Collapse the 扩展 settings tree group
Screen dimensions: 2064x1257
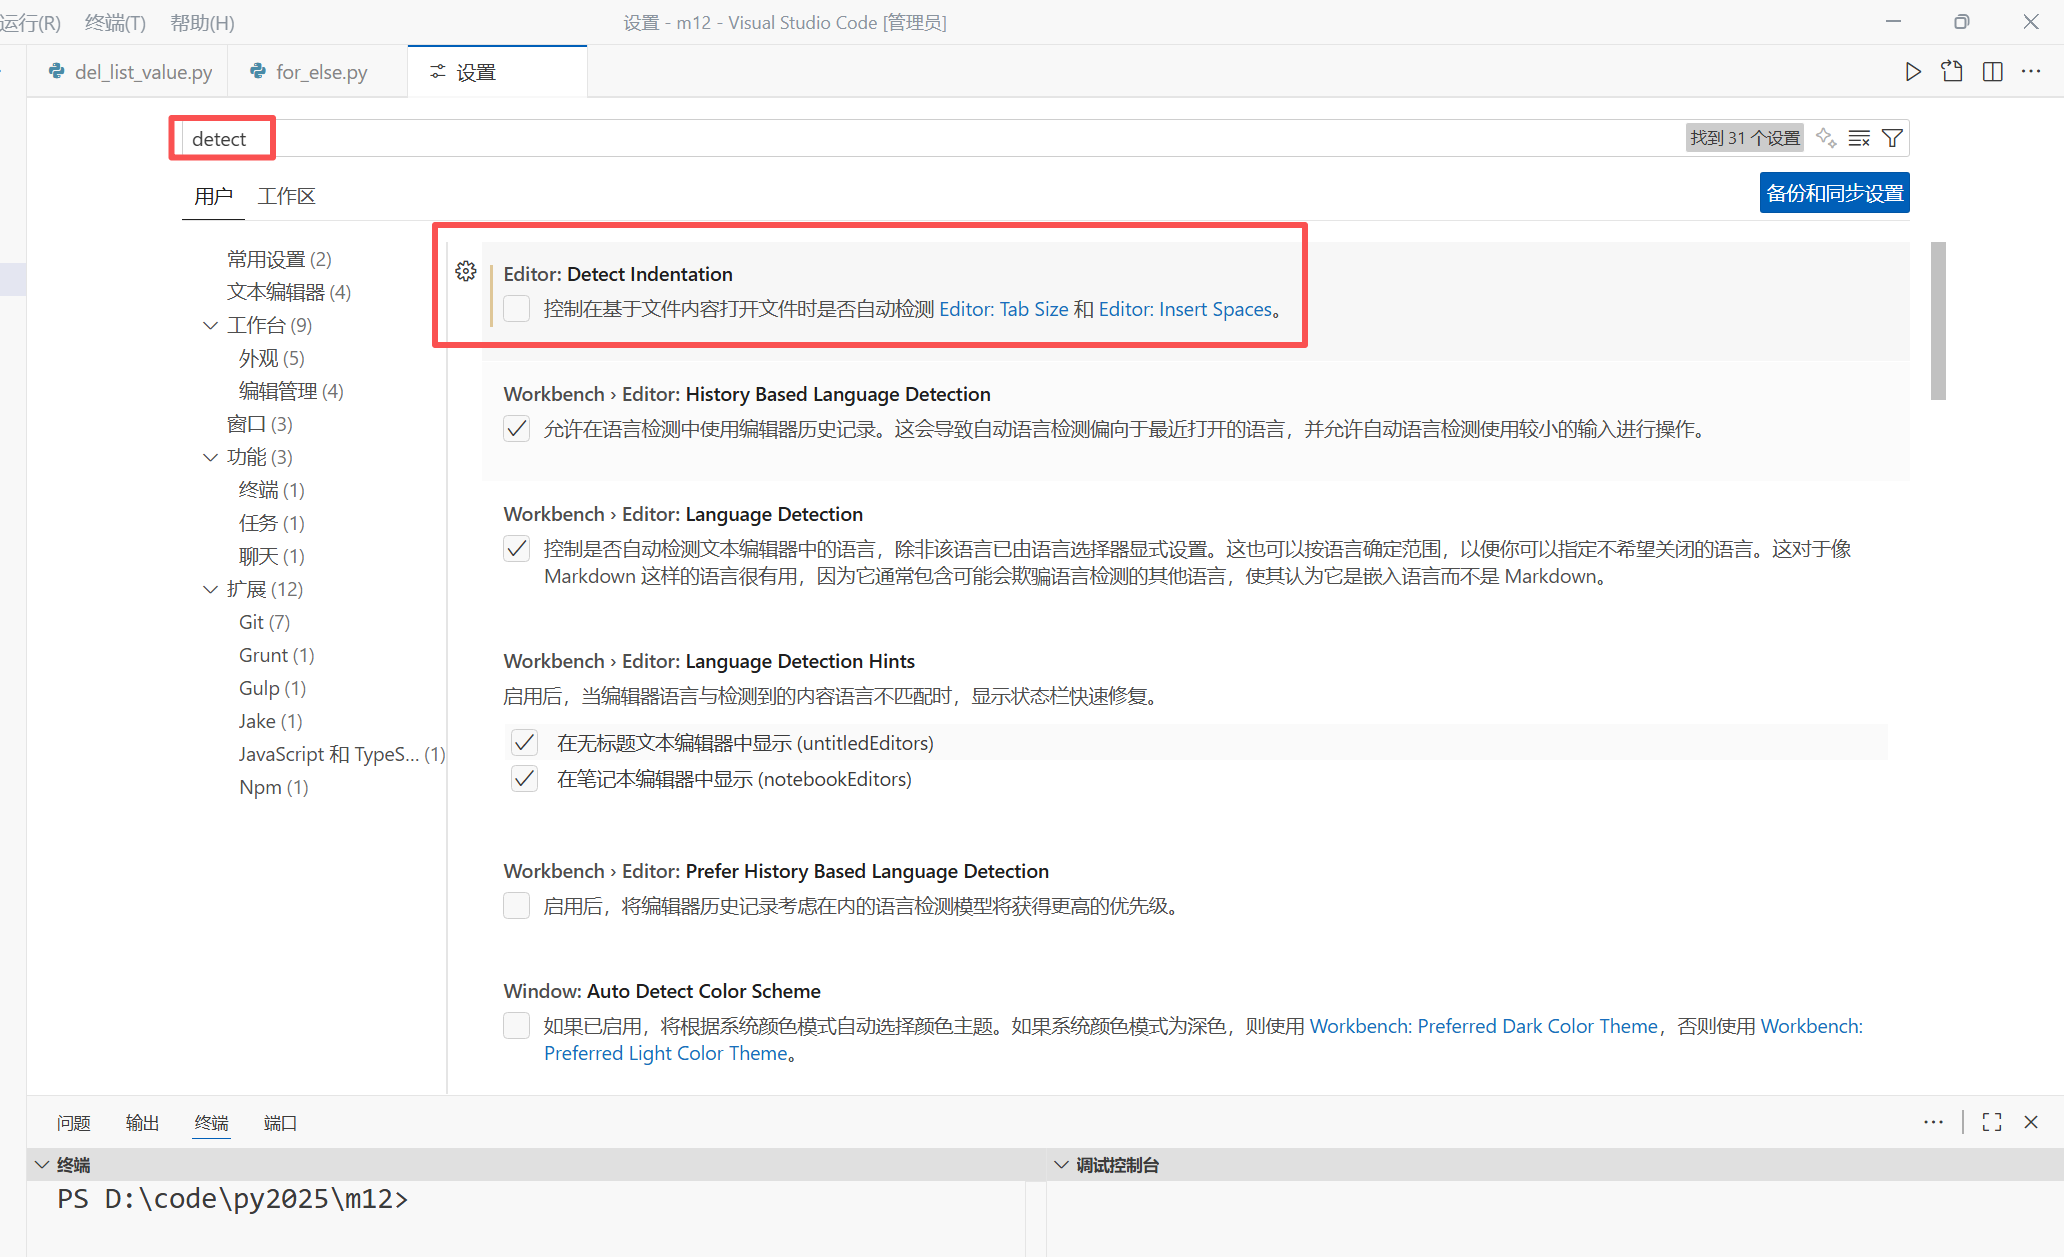(x=210, y=589)
